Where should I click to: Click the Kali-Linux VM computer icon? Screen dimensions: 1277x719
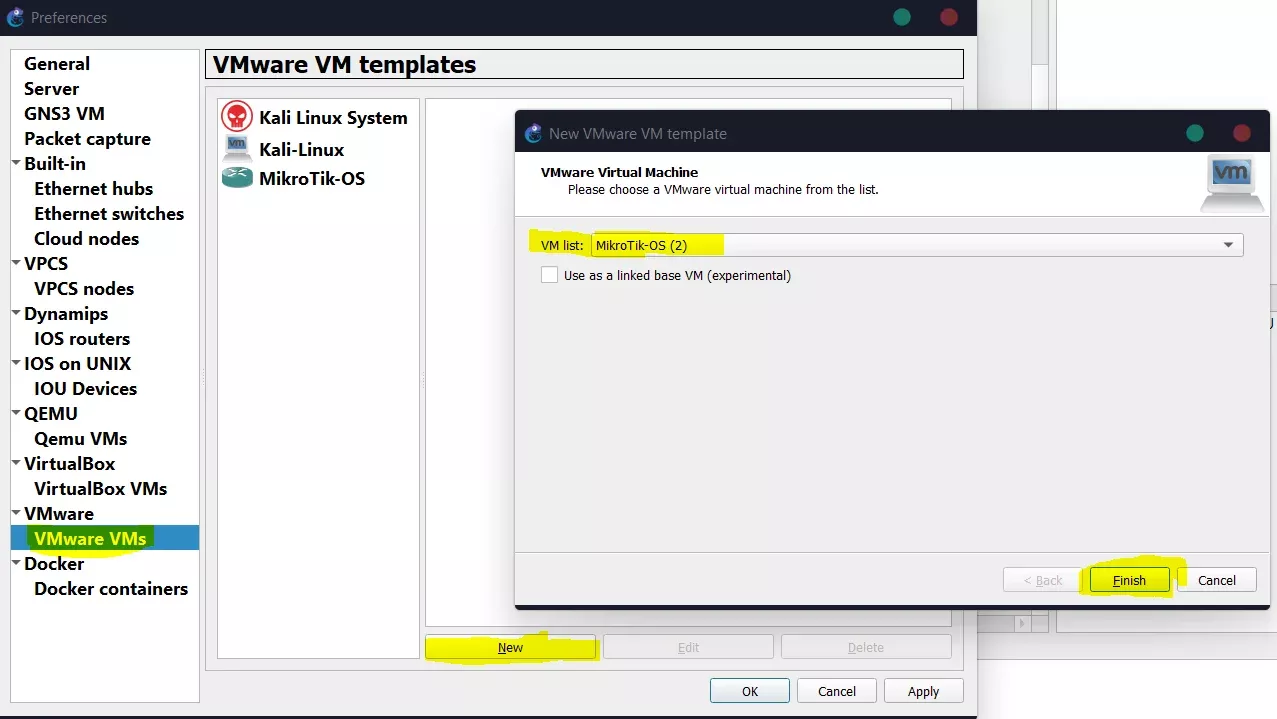[x=237, y=149]
